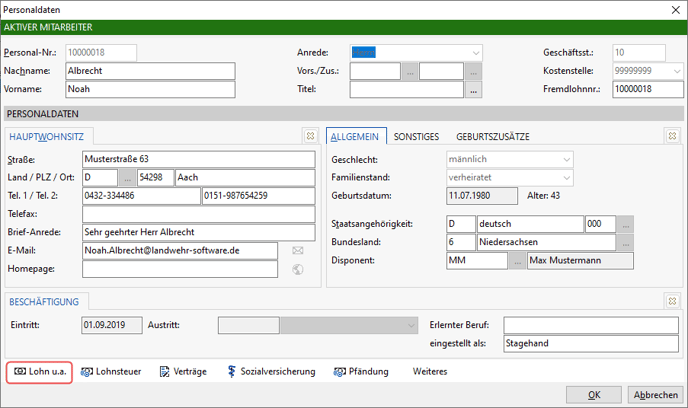The width and height of the screenshot is (688, 408).
Task: Switch to the Geburtszusätze tab
Action: coord(492,136)
